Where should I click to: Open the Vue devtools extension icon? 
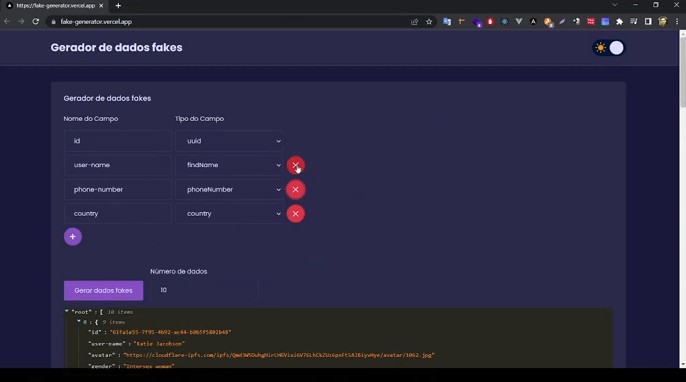[519, 21]
